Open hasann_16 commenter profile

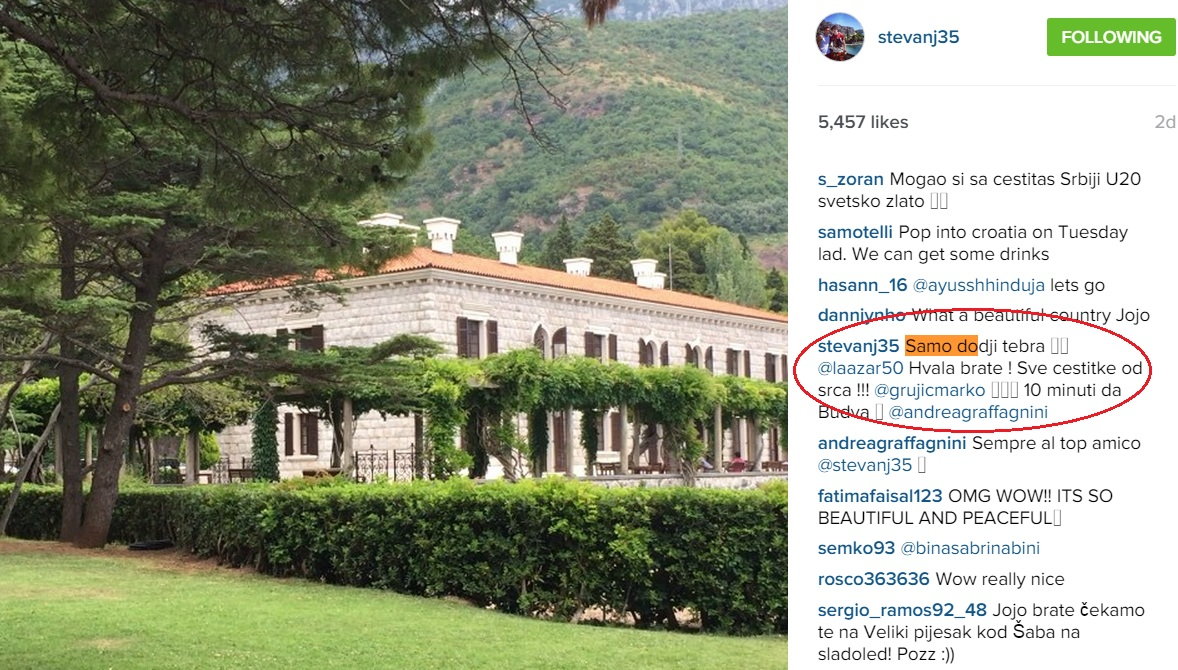pos(862,285)
